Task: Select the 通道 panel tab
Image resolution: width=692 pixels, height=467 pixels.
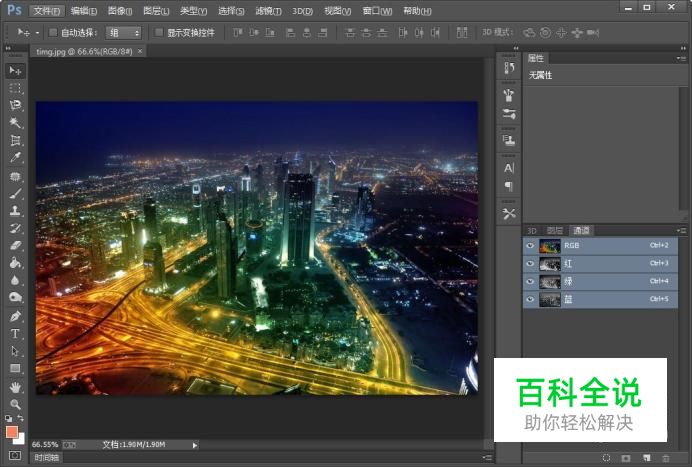Action: [581, 230]
